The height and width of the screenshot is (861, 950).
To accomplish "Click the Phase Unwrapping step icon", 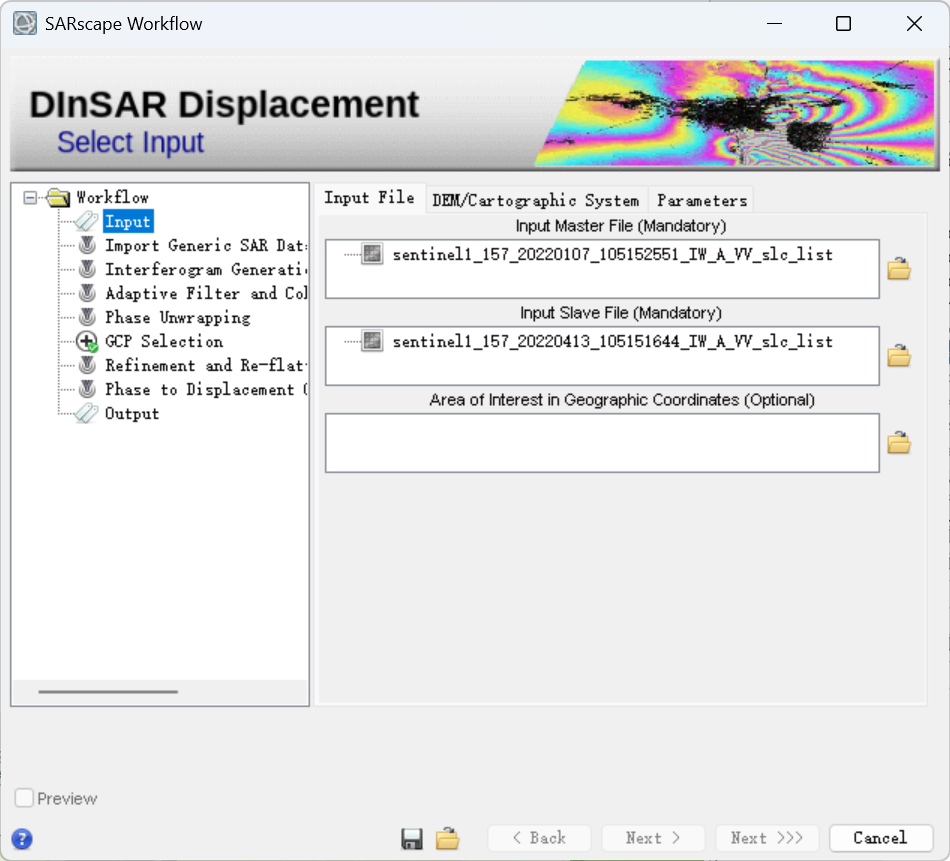I will (x=87, y=317).
